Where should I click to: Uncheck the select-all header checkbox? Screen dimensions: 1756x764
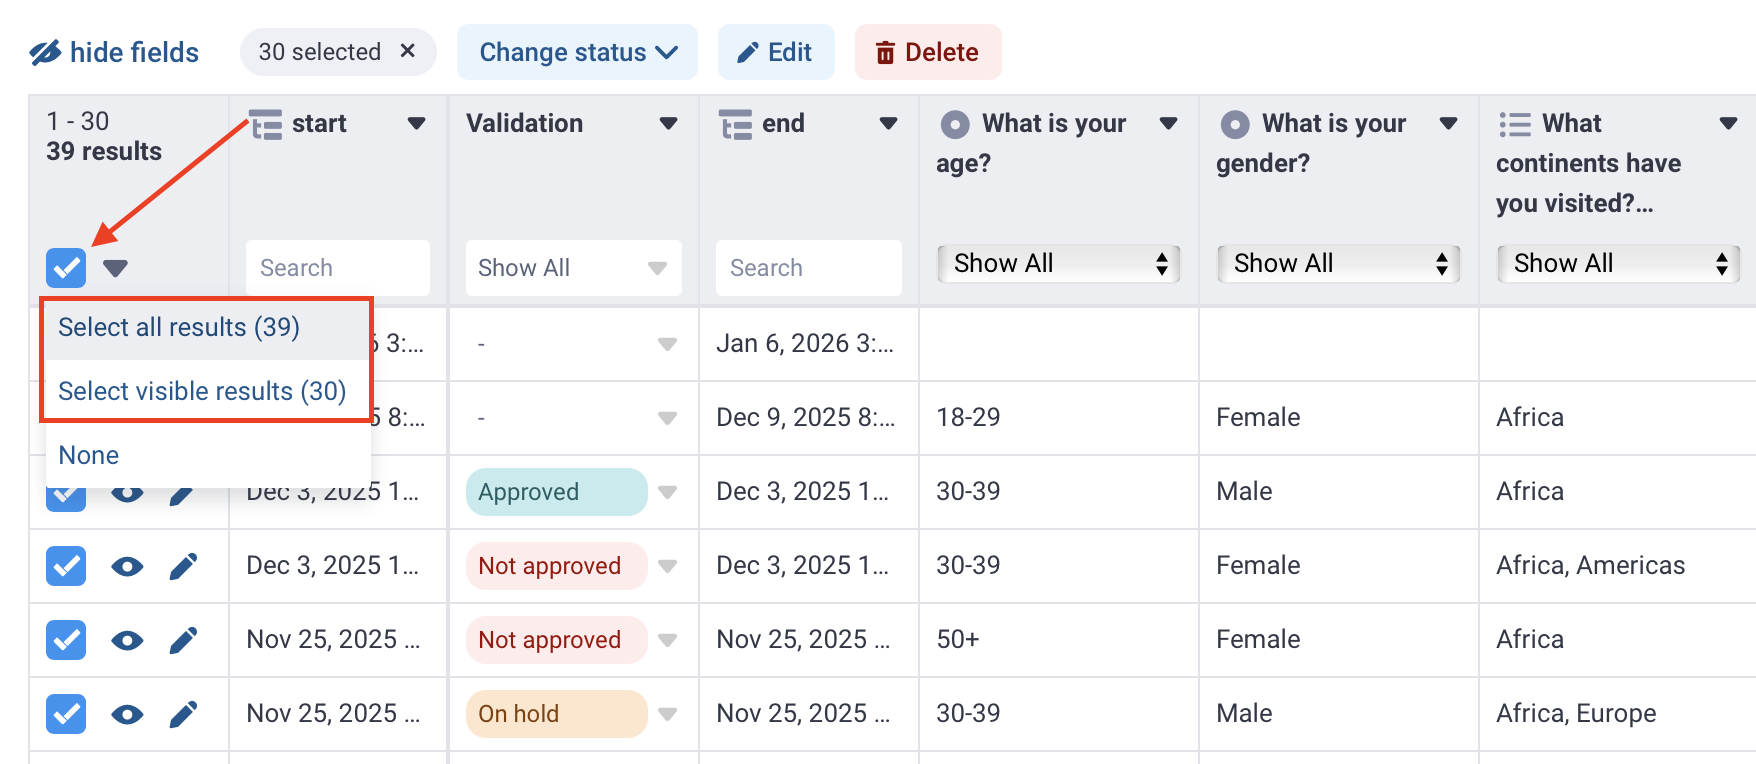(x=66, y=267)
